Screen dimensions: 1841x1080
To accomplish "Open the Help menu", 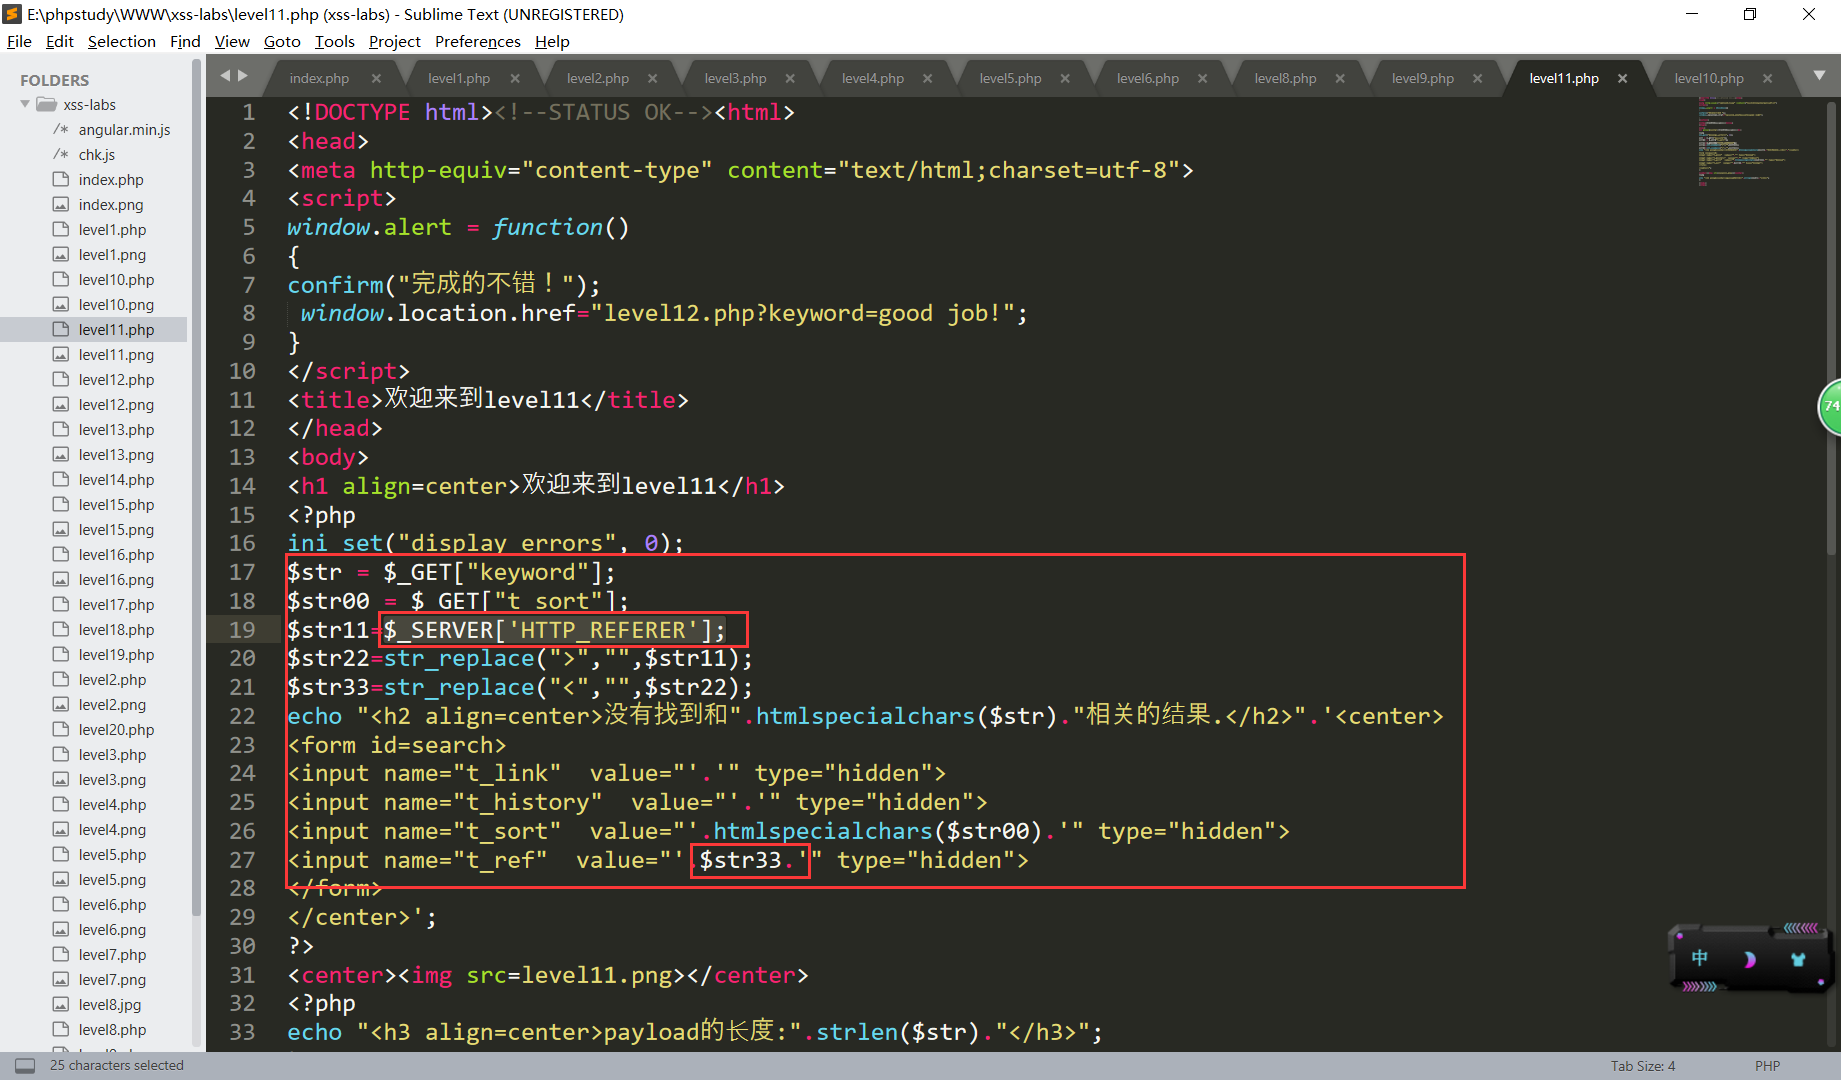I will pyautogui.click(x=552, y=41).
